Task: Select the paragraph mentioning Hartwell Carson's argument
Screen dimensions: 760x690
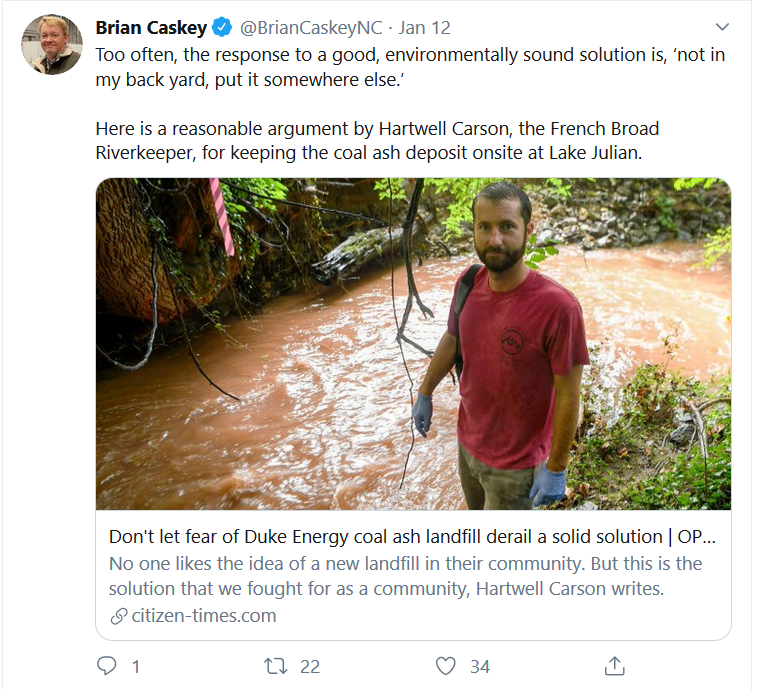Action: (377, 143)
